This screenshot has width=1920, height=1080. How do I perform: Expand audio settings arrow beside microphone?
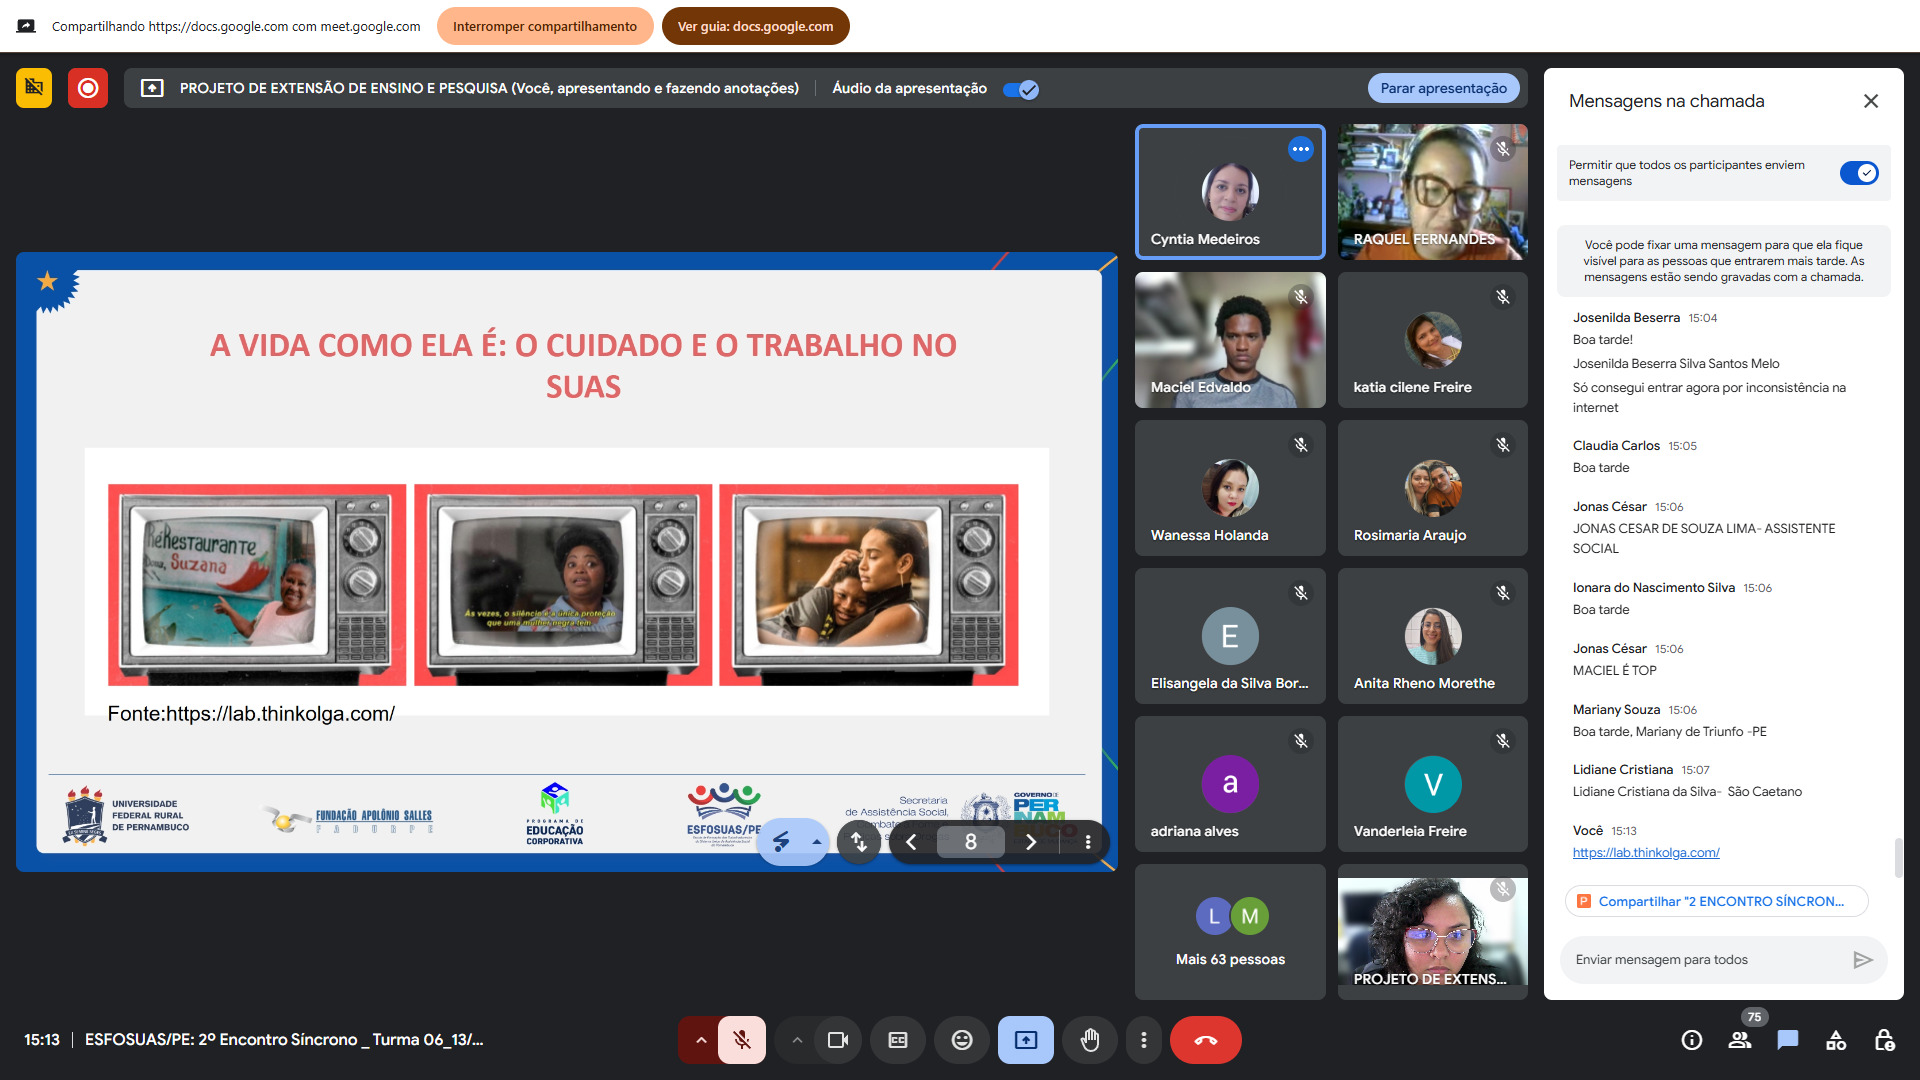(x=701, y=1040)
